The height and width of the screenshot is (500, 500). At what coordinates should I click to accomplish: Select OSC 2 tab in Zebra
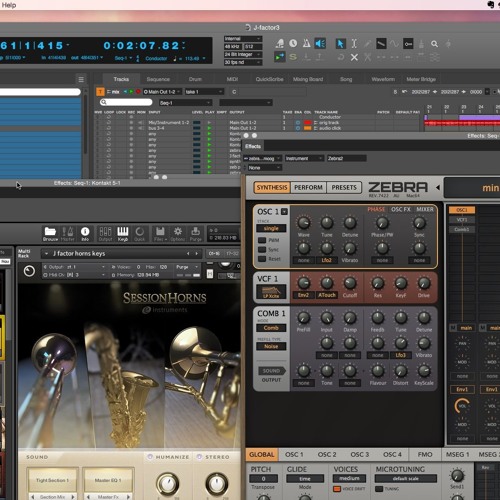click(x=327, y=454)
